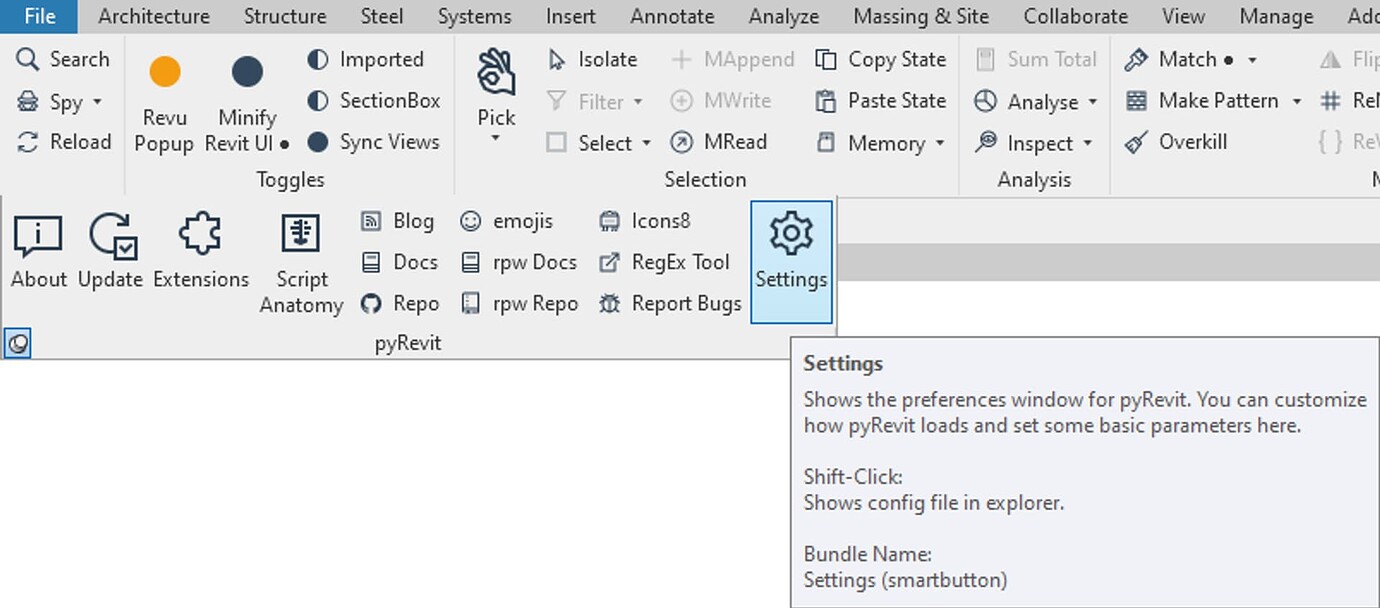Switch to the Steel tab
Viewport: 1380px width, 608px height.
(382, 16)
